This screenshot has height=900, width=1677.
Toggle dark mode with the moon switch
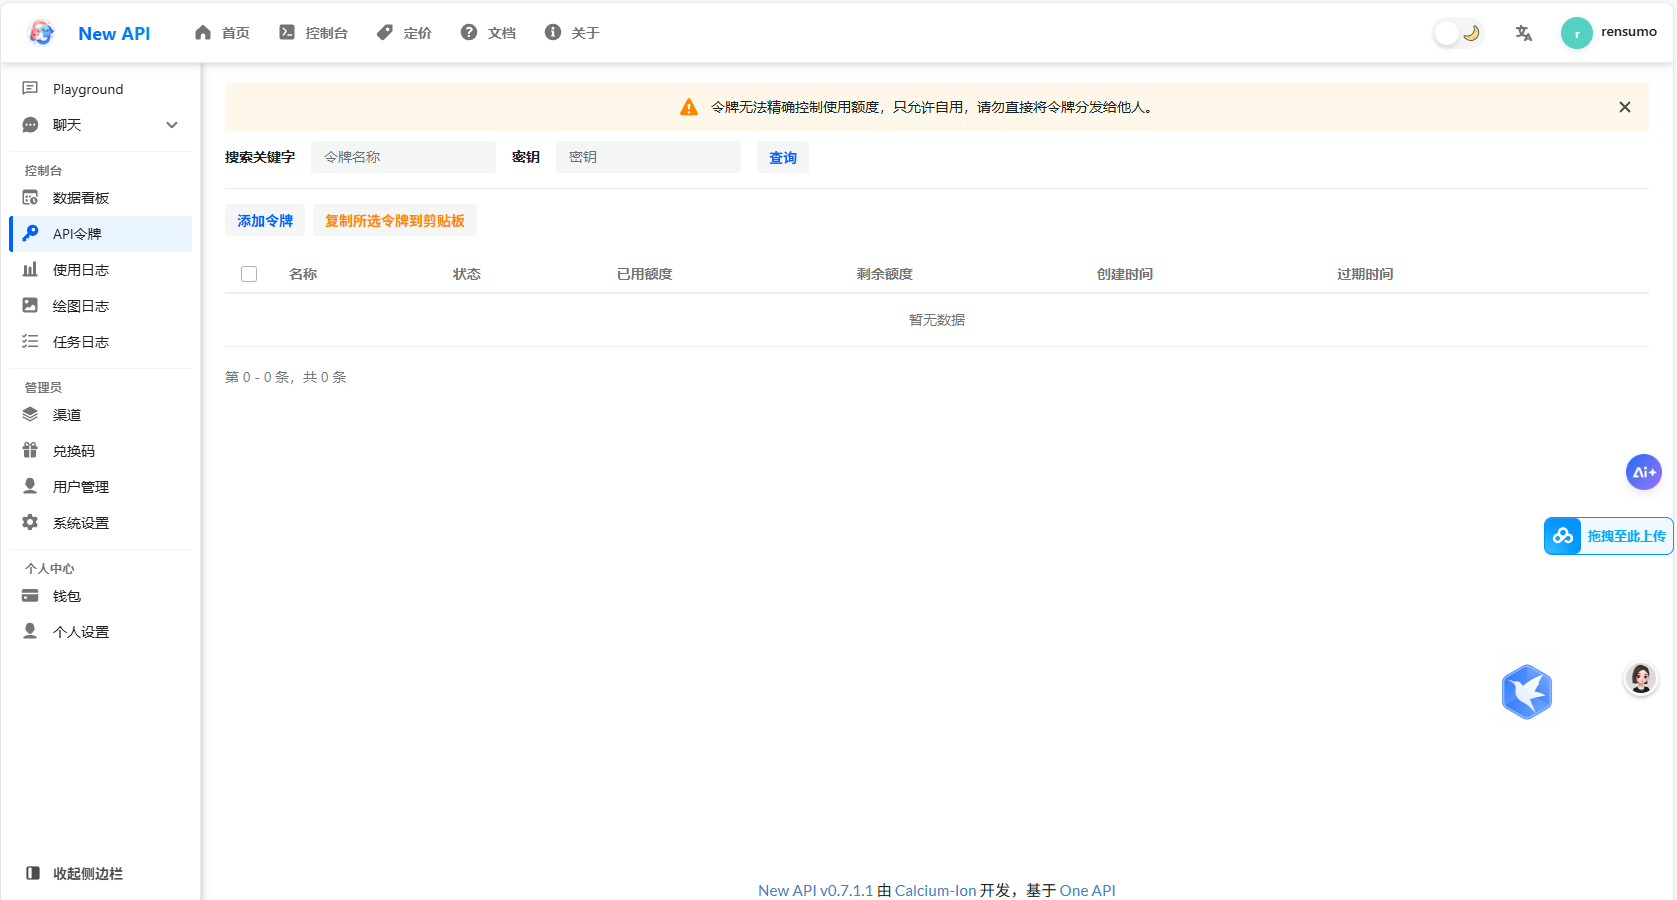[x=1457, y=31]
